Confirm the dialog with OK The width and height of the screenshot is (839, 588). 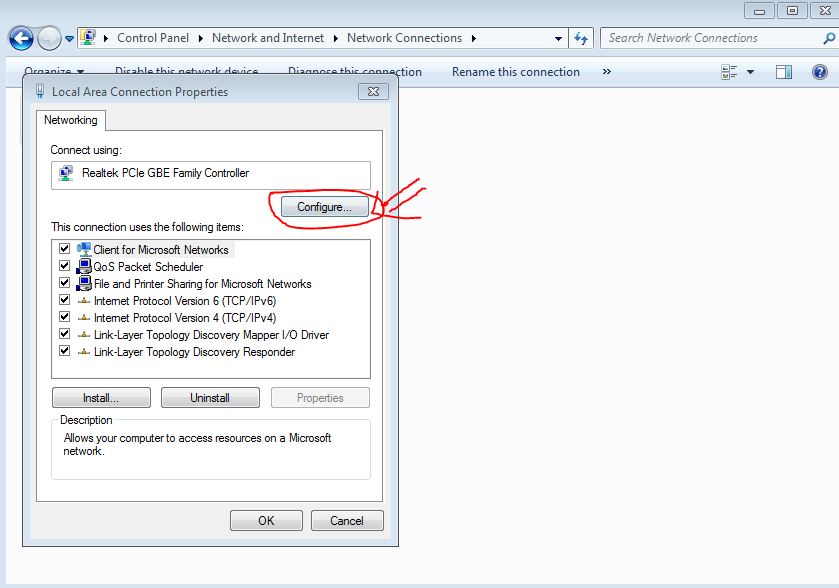(x=266, y=521)
